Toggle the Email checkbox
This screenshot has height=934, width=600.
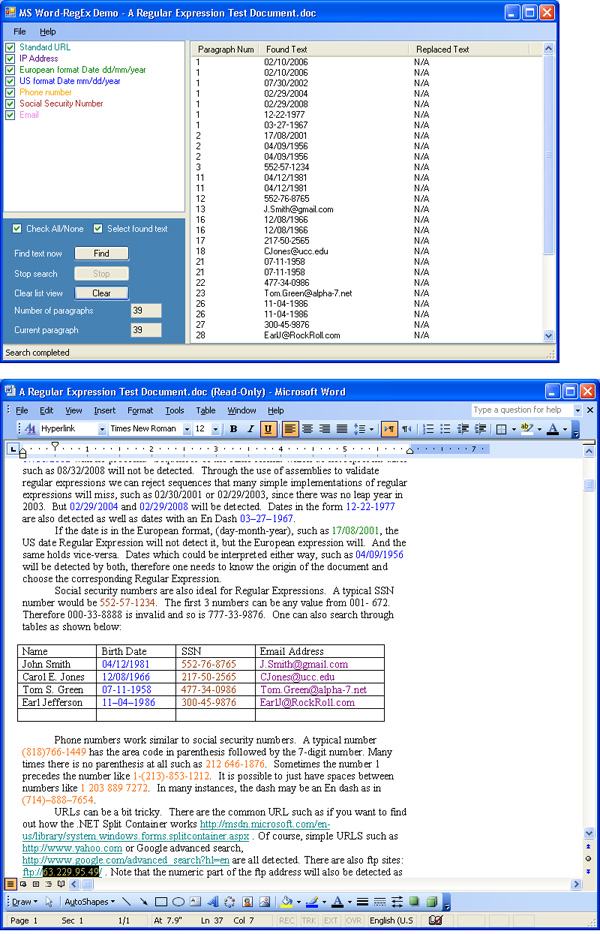coord(10,115)
